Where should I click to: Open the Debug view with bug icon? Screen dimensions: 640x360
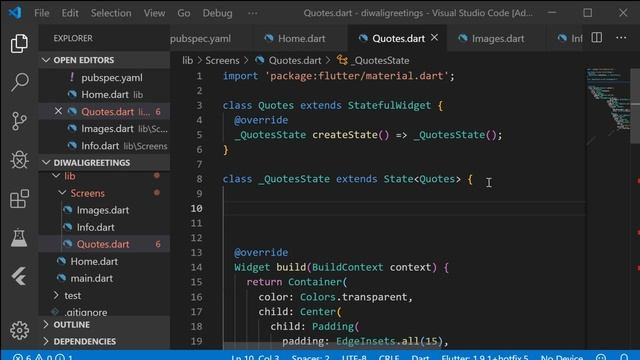(x=19, y=160)
